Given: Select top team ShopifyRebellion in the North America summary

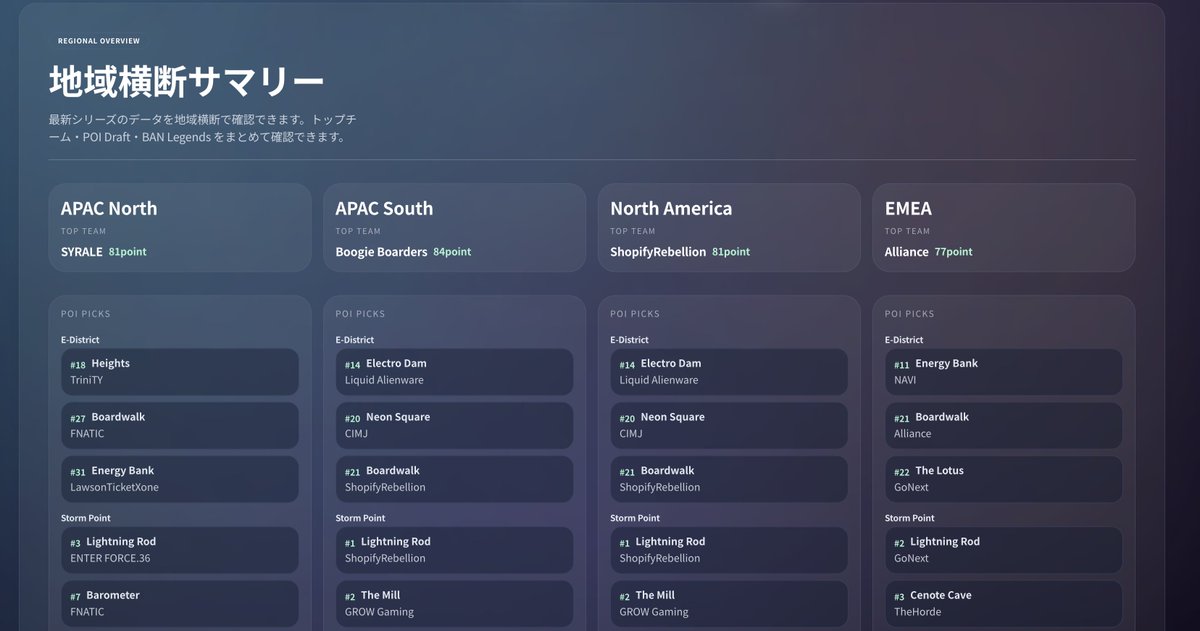Looking at the screenshot, I should pyautogui.click(x=658, y=252).
